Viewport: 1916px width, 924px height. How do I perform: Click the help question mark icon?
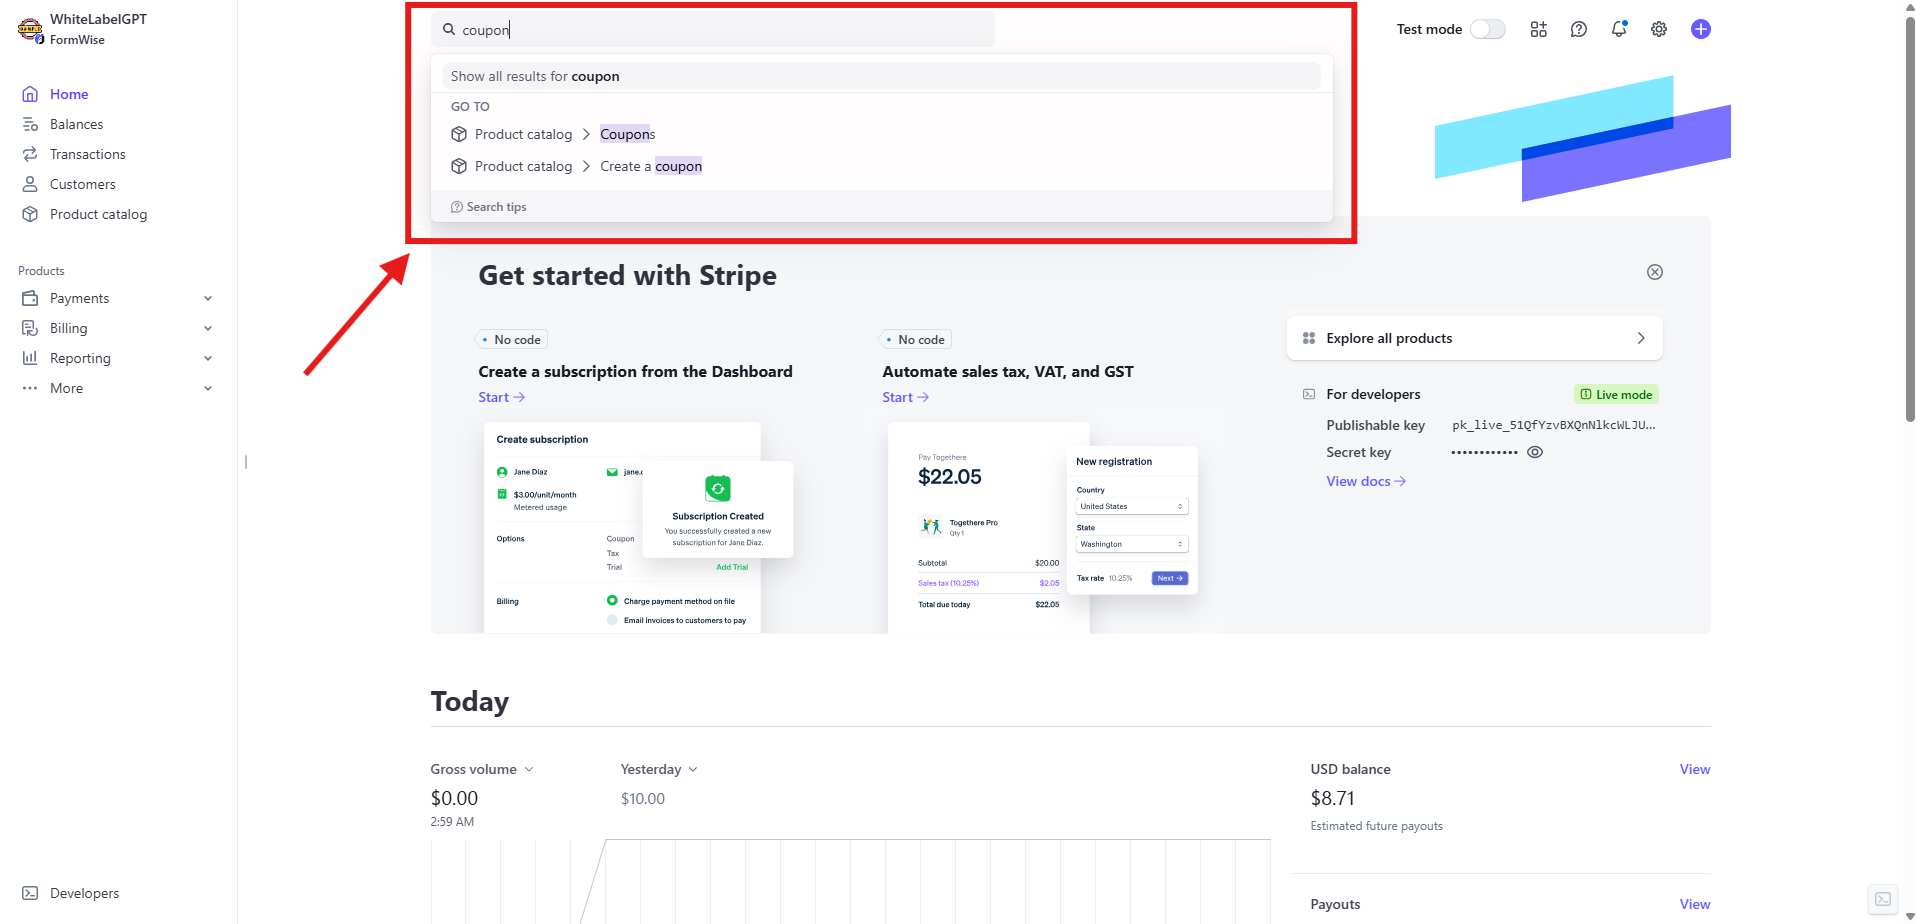click(x=1578, y=29)
